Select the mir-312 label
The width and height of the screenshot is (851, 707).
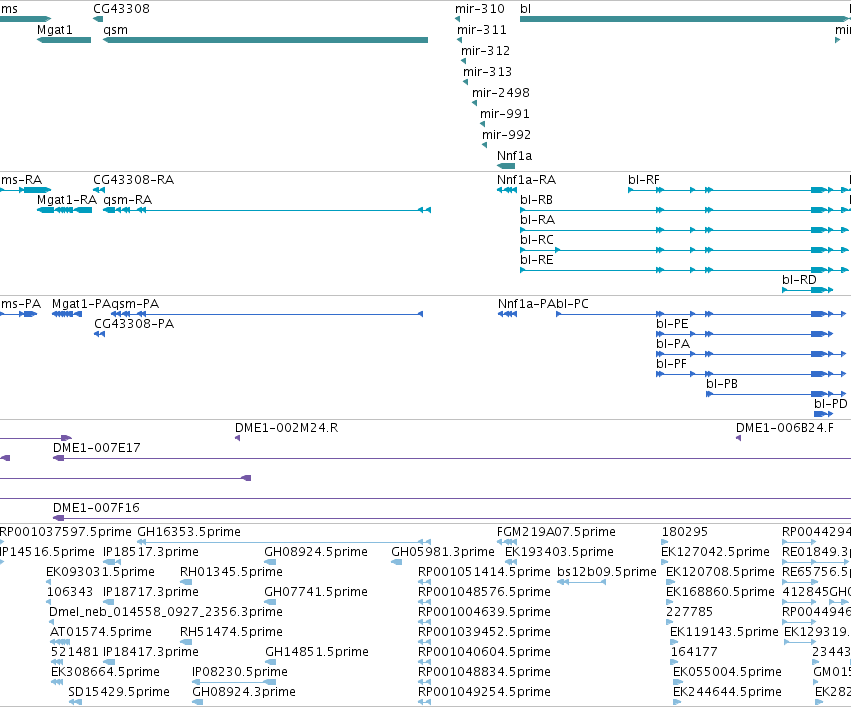click(486, 51)
